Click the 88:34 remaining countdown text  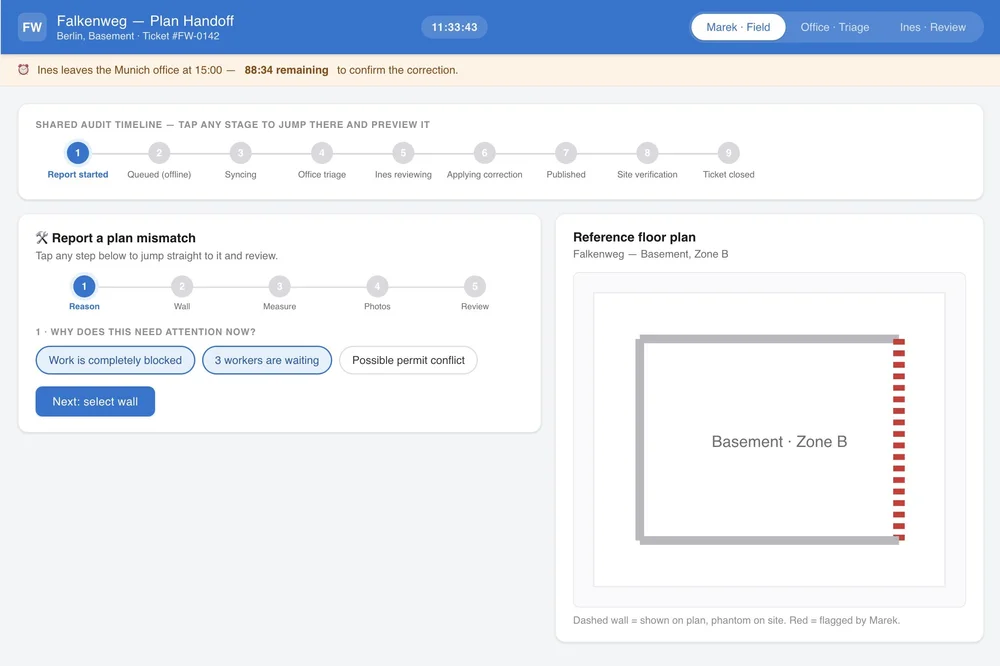(x=286, y=70)
